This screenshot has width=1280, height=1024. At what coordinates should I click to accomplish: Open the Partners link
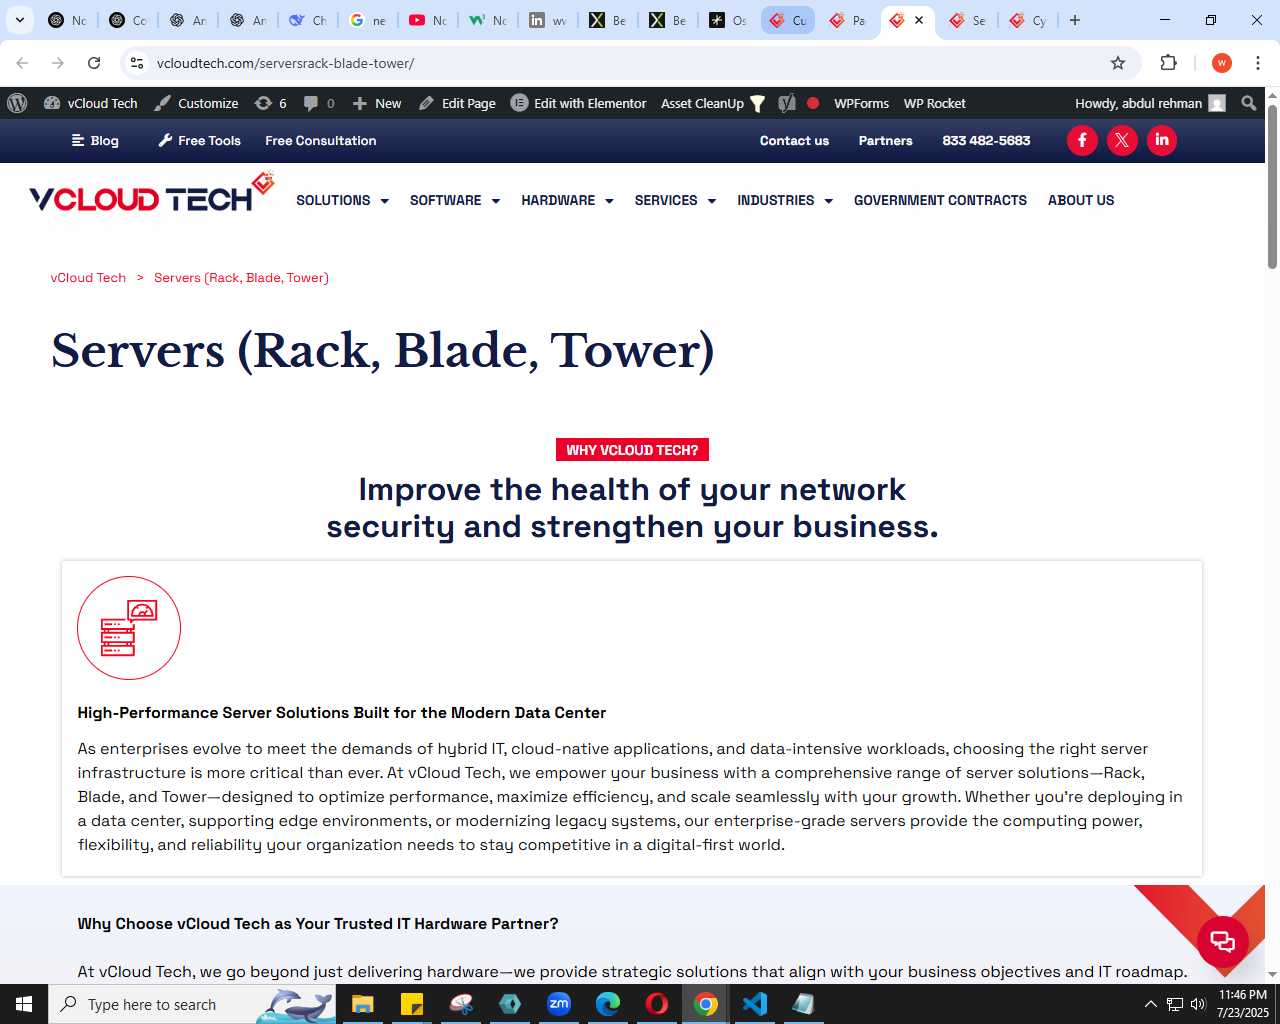click(885, 140)
